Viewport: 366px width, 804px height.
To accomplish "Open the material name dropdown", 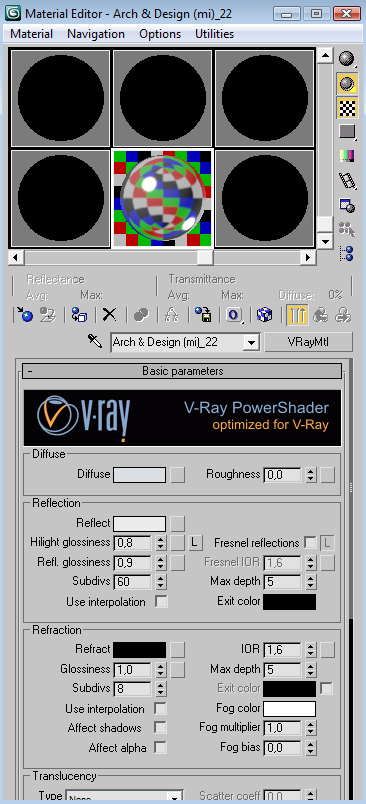I will point(251,342).
